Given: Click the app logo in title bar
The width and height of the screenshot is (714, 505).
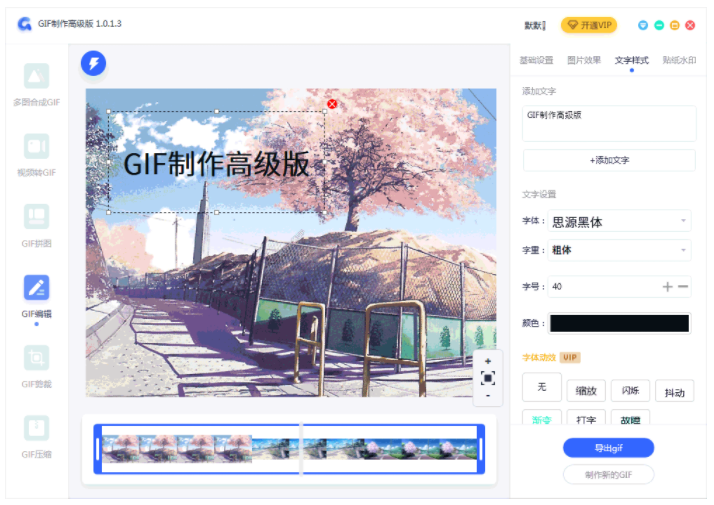Looking at the screenshot, I should click(x=25, y=24).
